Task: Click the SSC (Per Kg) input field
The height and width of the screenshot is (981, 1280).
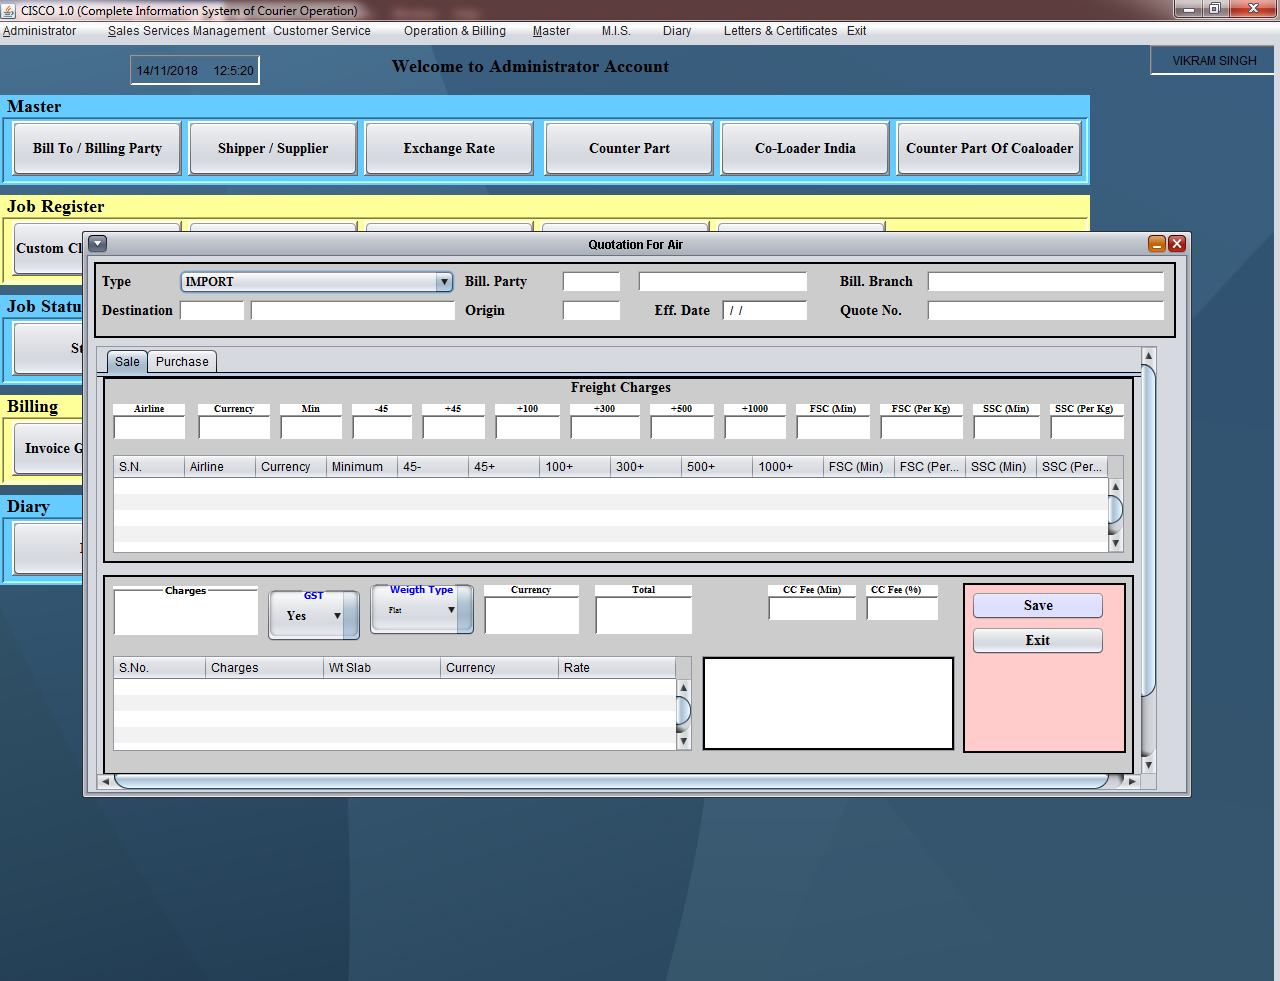Action: coord(1087,428)
